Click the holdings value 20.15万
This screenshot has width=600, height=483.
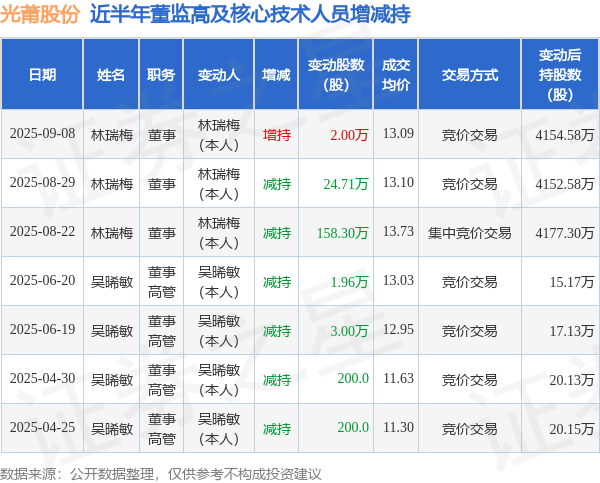coord(572,429)
